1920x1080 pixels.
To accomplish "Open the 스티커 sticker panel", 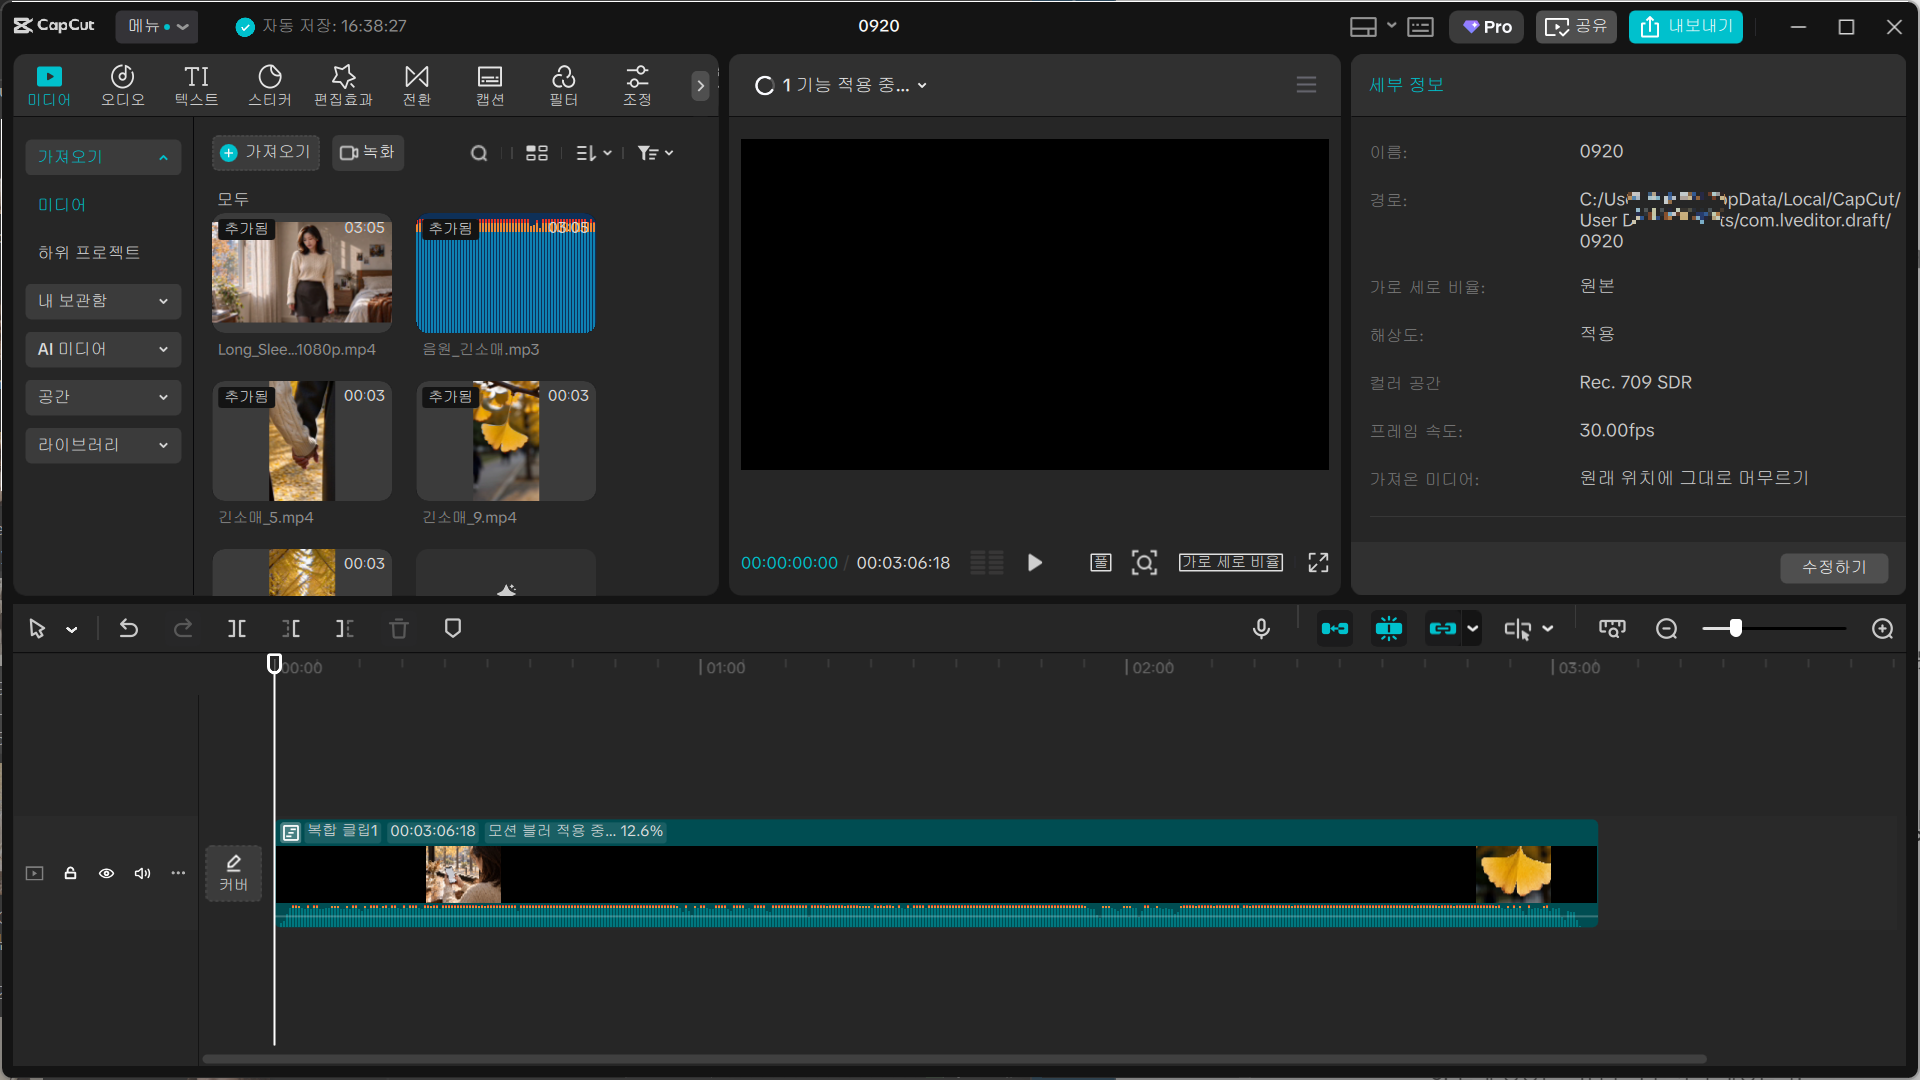I will click(x=270, y=86).
